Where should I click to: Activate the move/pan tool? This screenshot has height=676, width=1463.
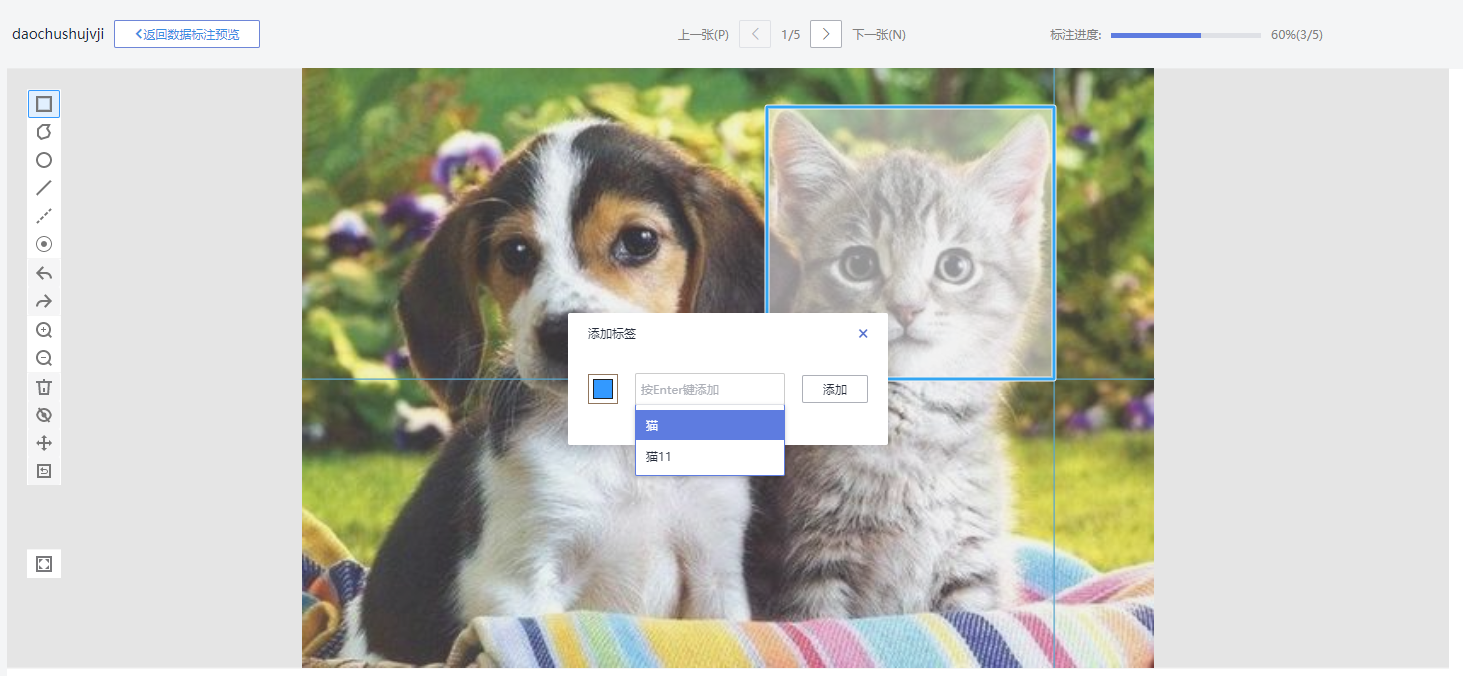pyautogui.click(x=44, y=443)
